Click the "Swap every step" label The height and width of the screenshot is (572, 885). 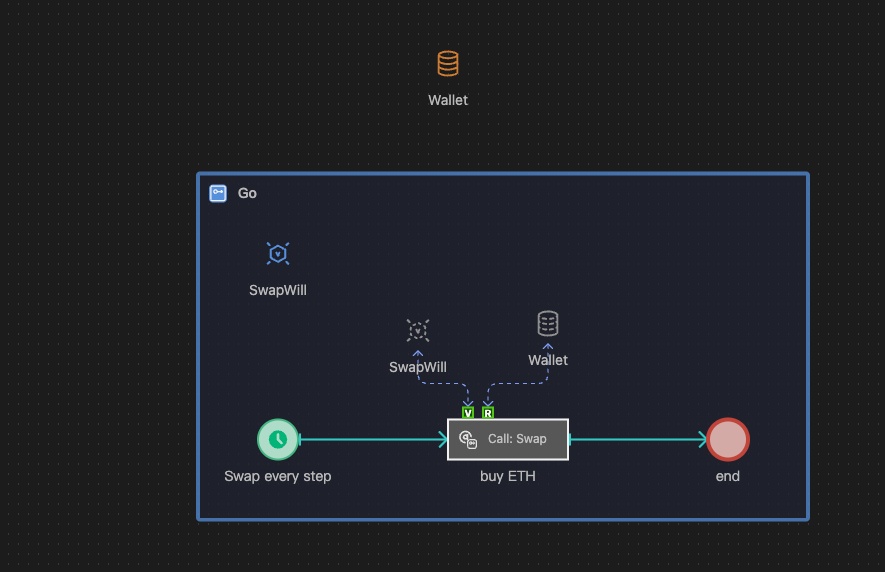click(x=278, y=476)
